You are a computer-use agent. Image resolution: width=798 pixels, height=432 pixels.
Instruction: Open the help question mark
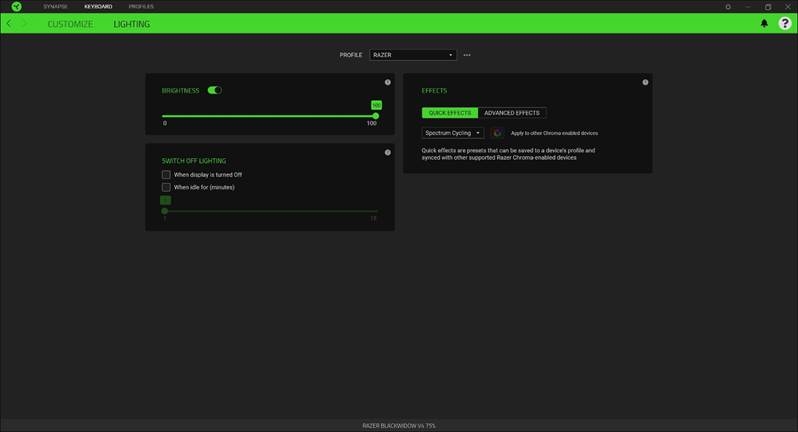click(x=785, y=23)
